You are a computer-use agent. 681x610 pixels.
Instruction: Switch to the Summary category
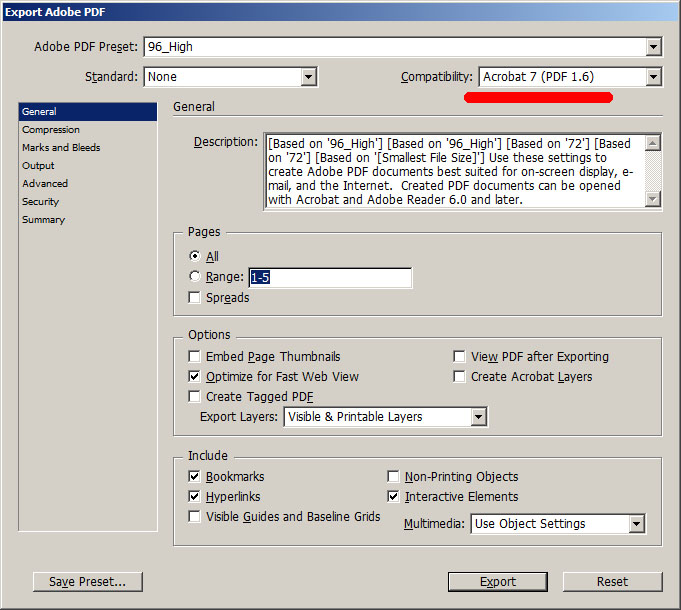coord(88,220)
